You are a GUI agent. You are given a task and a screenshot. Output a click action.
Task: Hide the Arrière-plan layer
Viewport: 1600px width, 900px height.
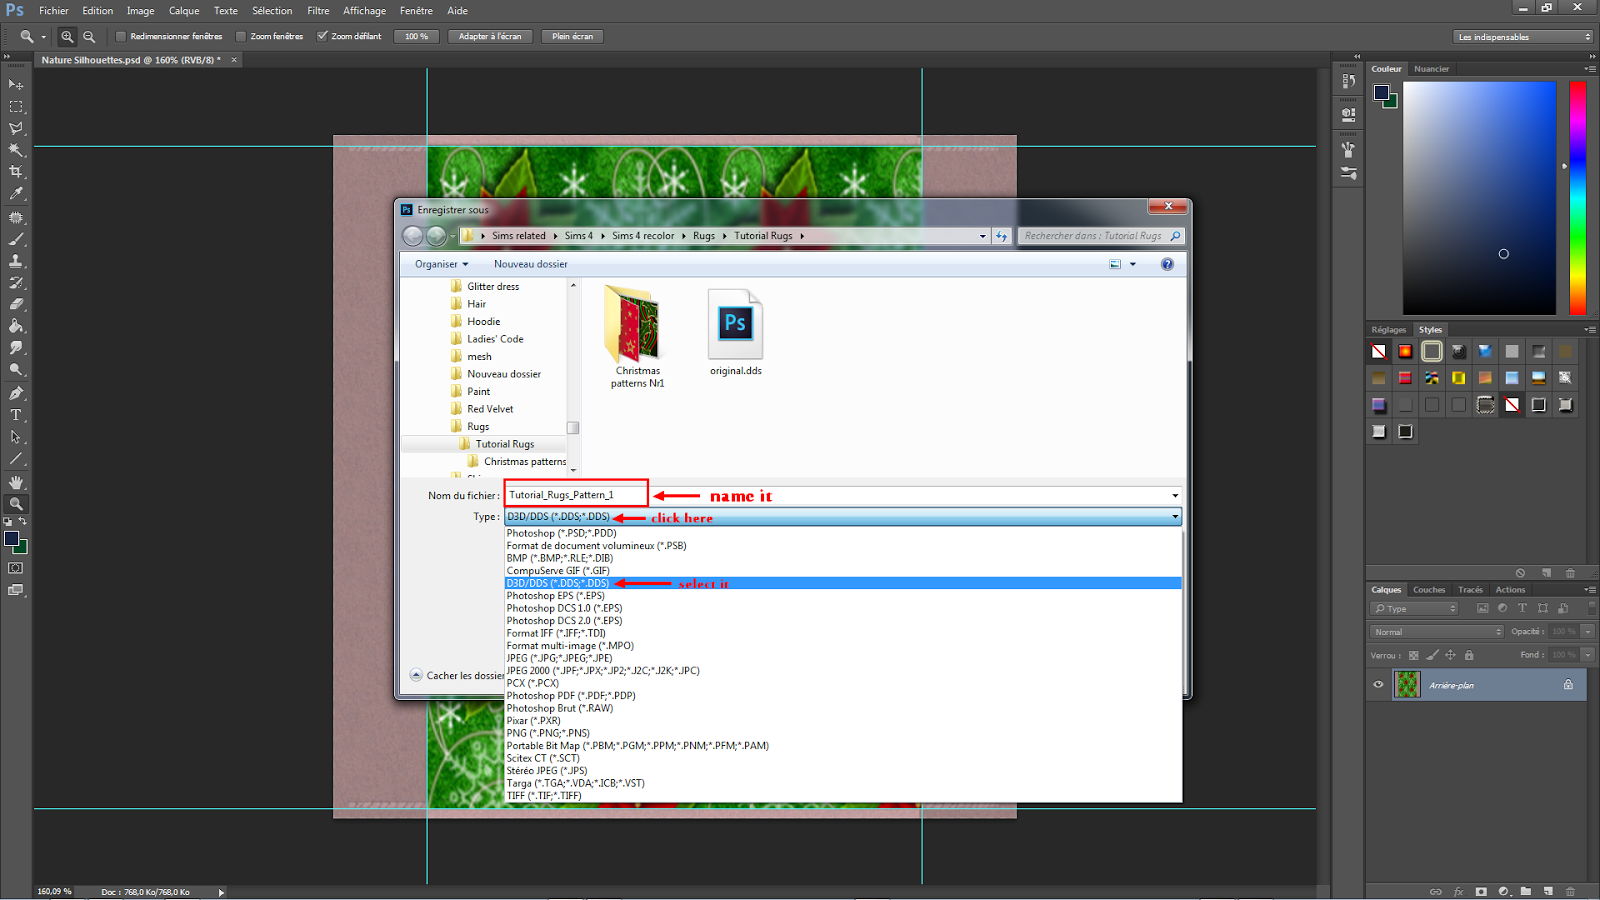(1378, 685)
